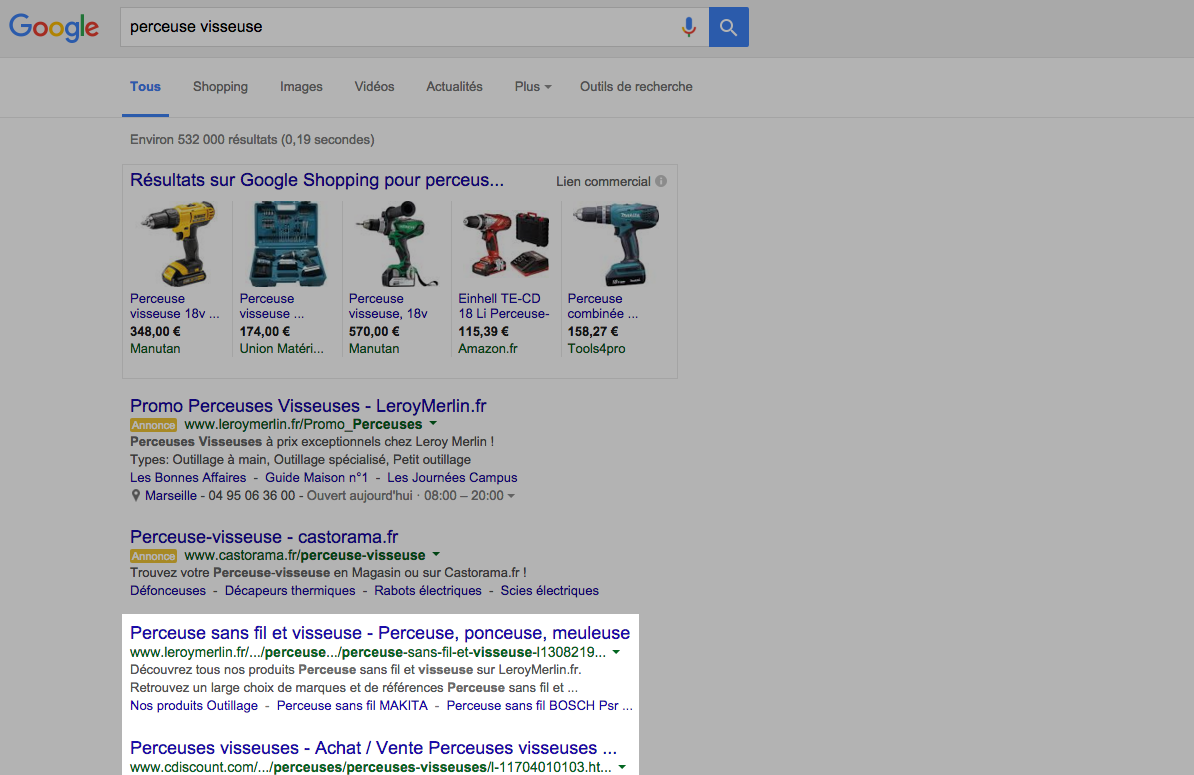Open Décapeurs thermiques sitelink
Viewport: 1194px width, 775px height.
click(x=290, y=591)
